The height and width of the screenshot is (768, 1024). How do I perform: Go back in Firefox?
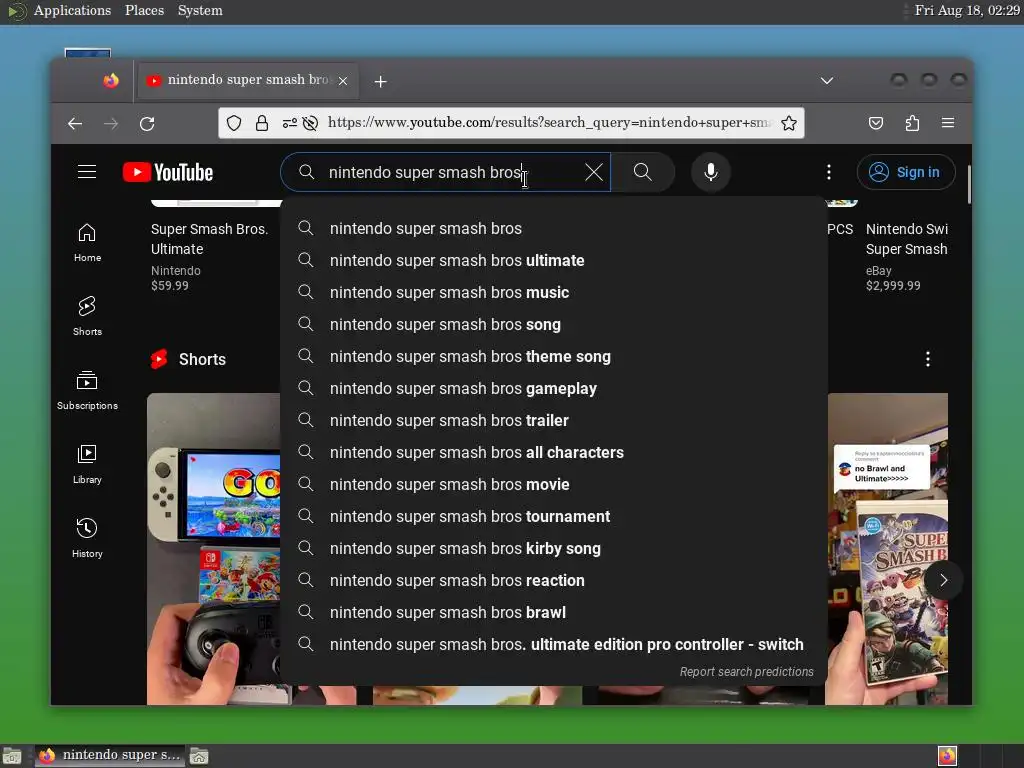75,123
